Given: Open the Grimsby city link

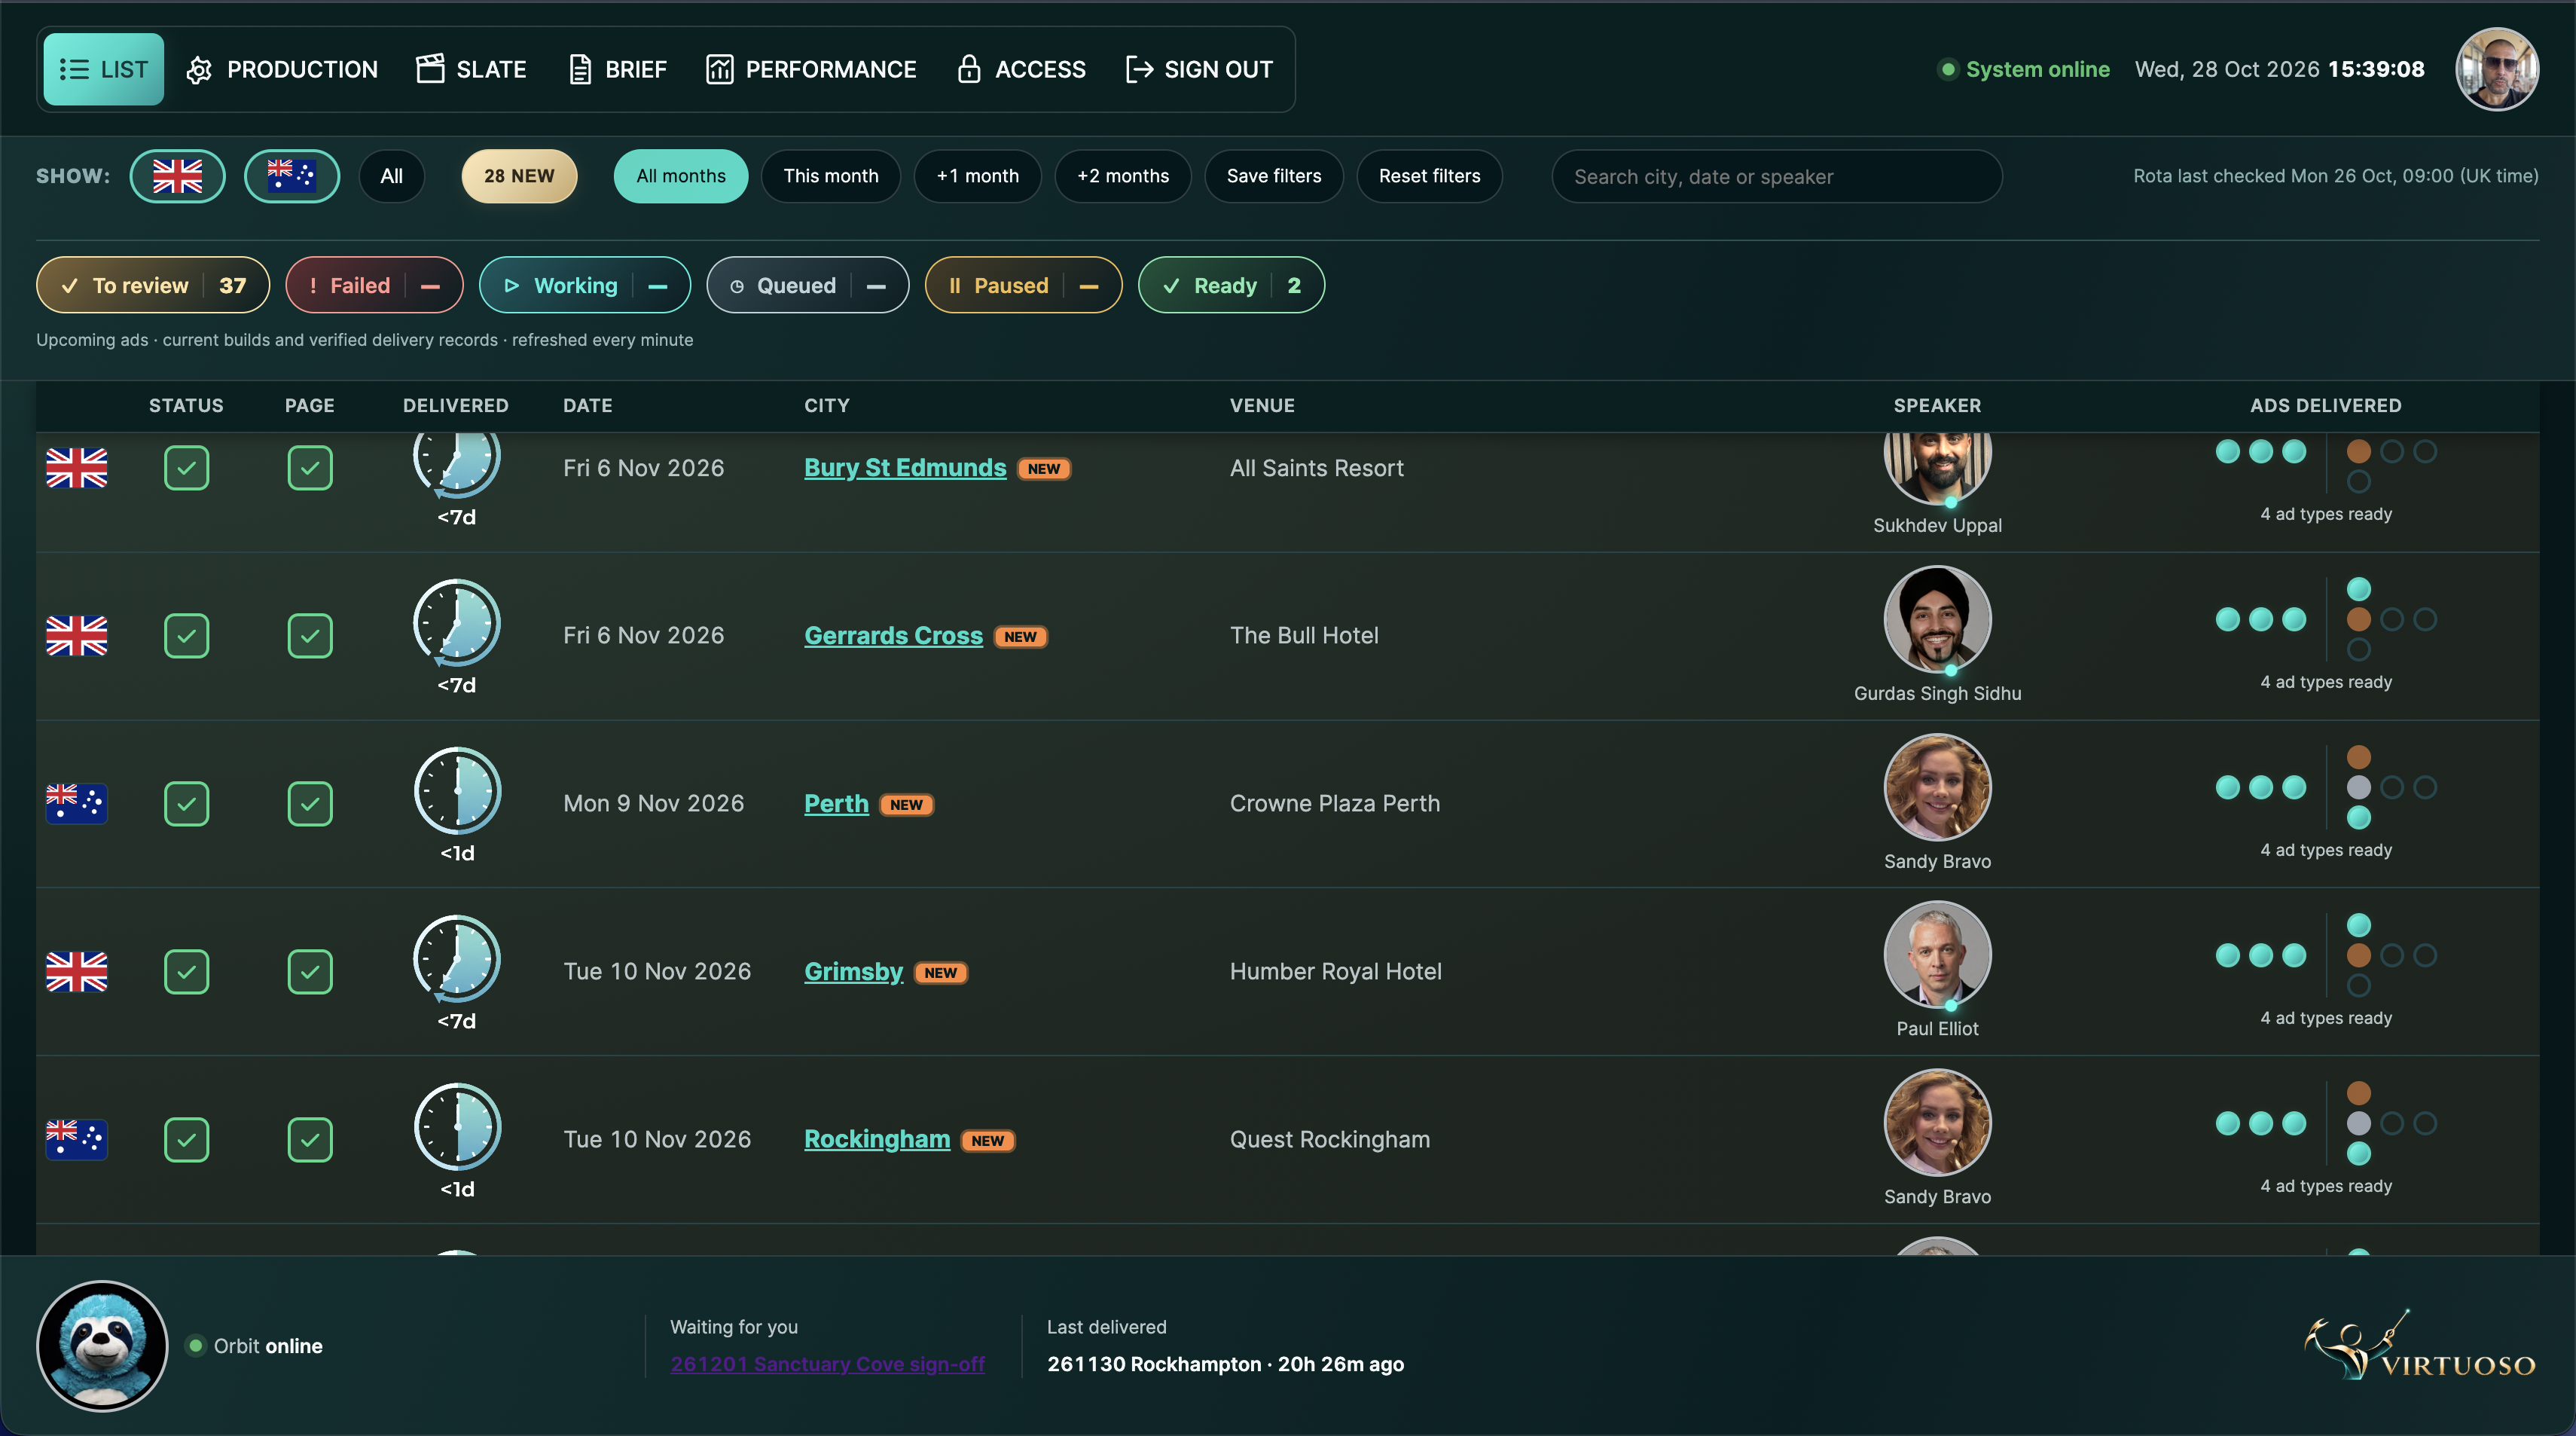Looking at the screenshot, I should click(x=853, y=972).
